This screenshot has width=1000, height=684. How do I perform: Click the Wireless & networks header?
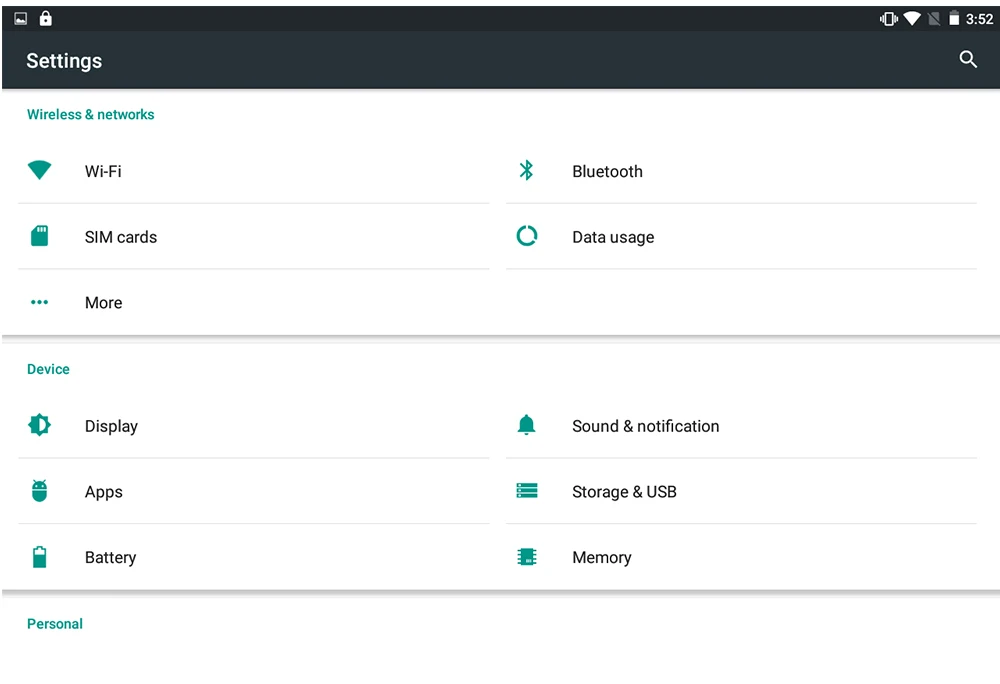pos(91,114)
